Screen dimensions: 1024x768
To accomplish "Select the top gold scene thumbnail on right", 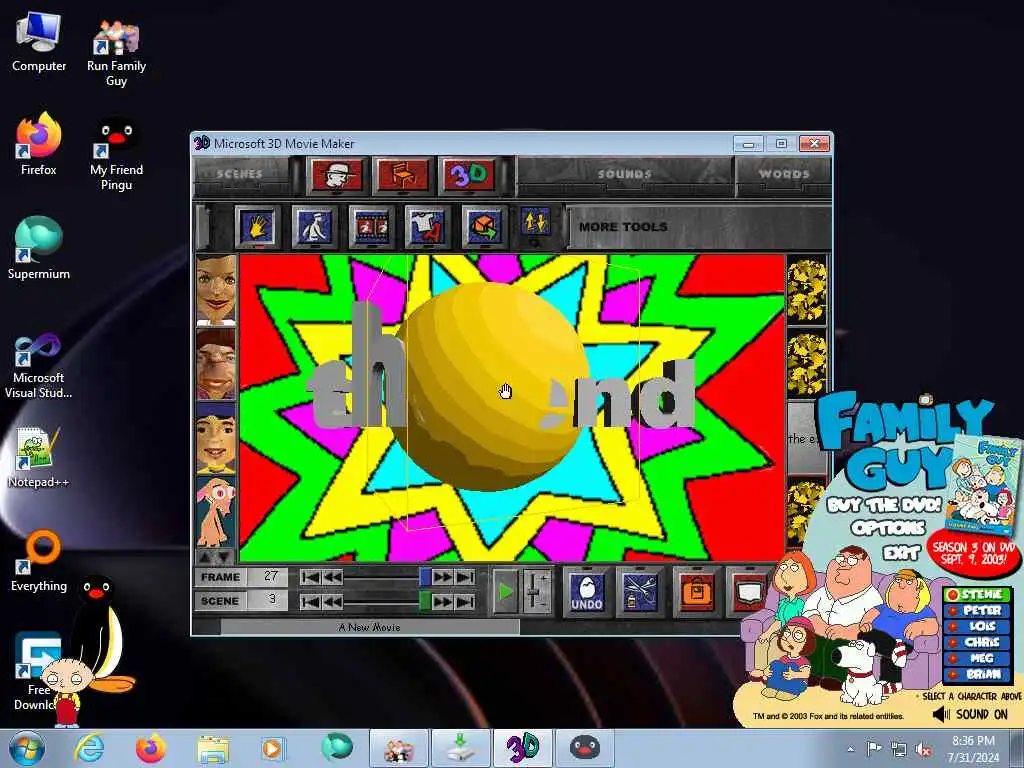I will 807,290.
